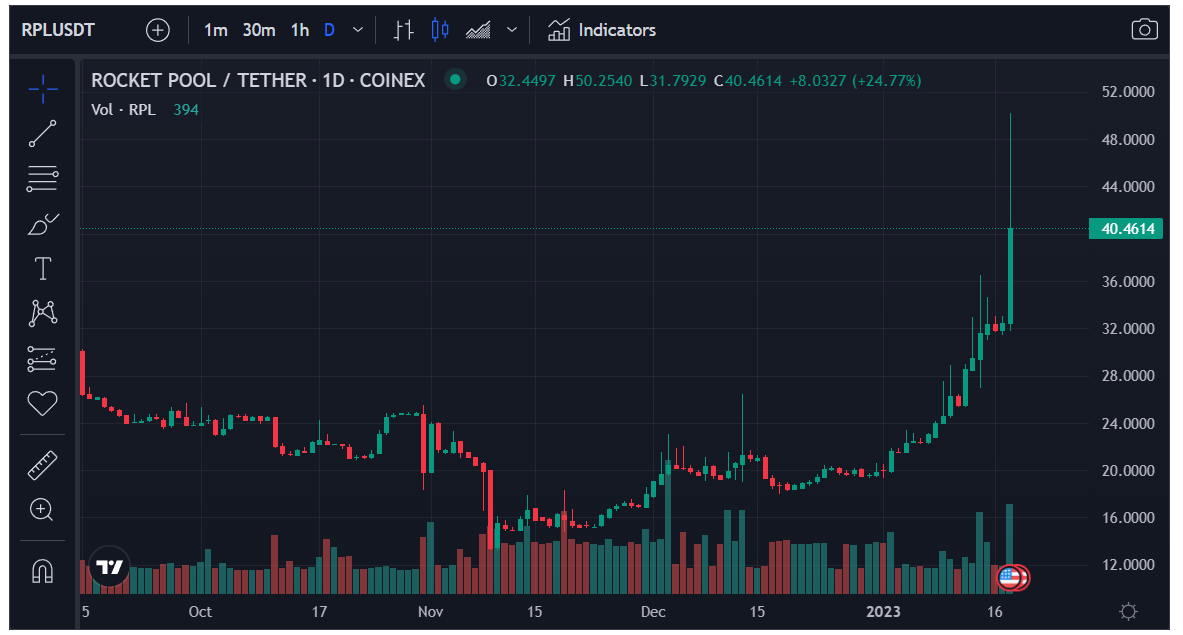This screenshot has width=1183, height=635.
Task: Open the Indicators menu
Action: click(601, 30)
